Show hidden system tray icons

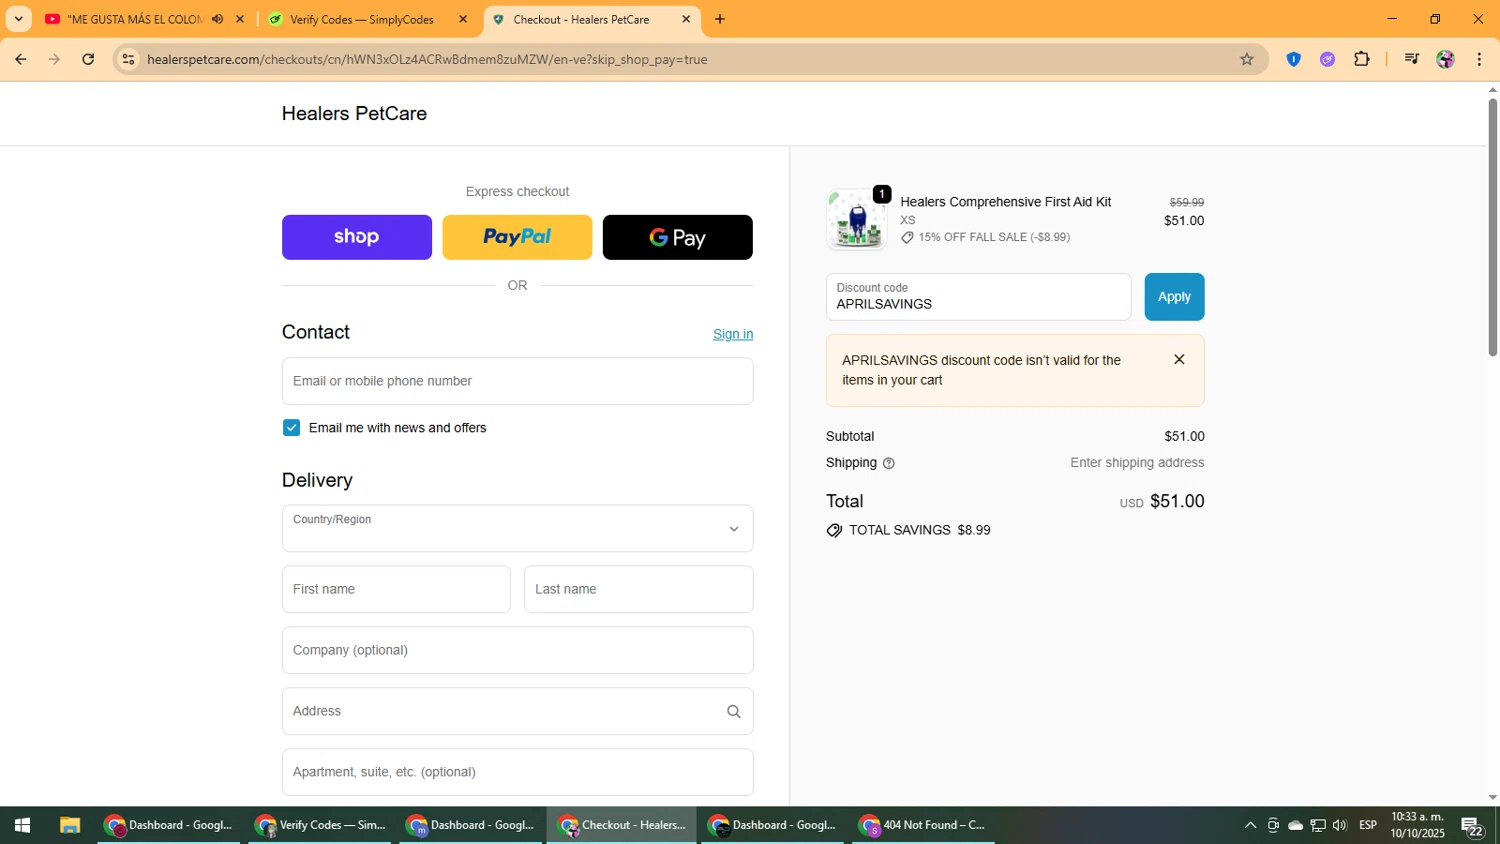coord(1250,825)
